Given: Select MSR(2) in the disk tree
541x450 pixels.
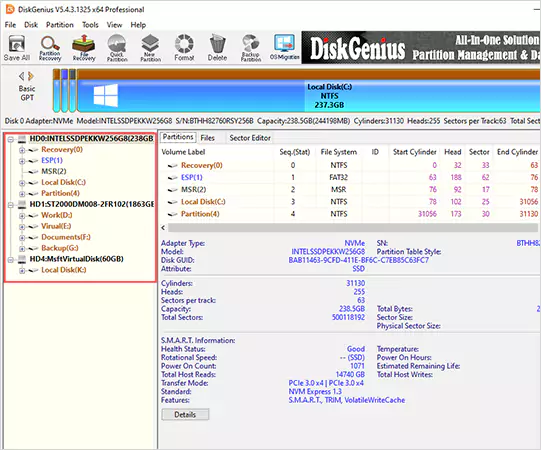Looking at the screenshot, I should [x=53, y=171].
